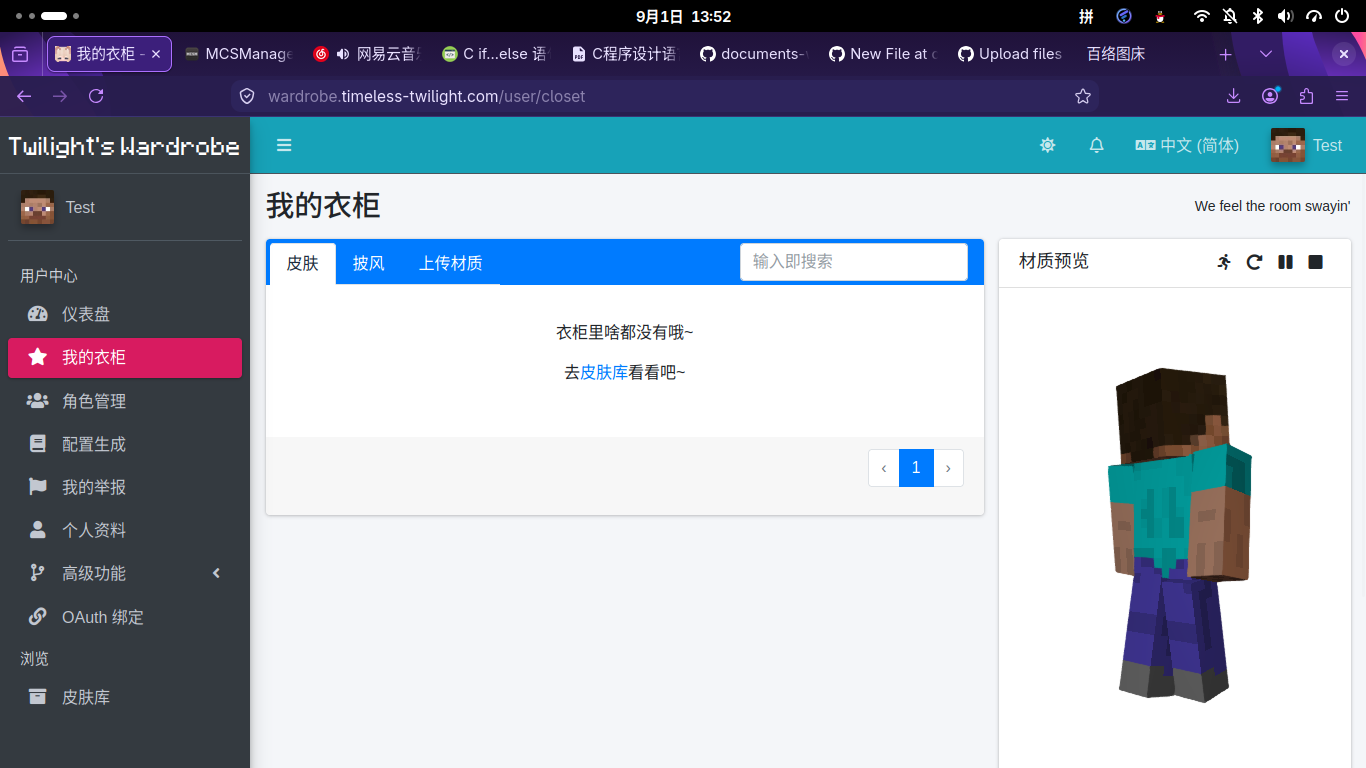Image resolution: width=1366 pixels, height=768 pixels.
Task: Open the browser downloads panel
Action: point(1233,96)
